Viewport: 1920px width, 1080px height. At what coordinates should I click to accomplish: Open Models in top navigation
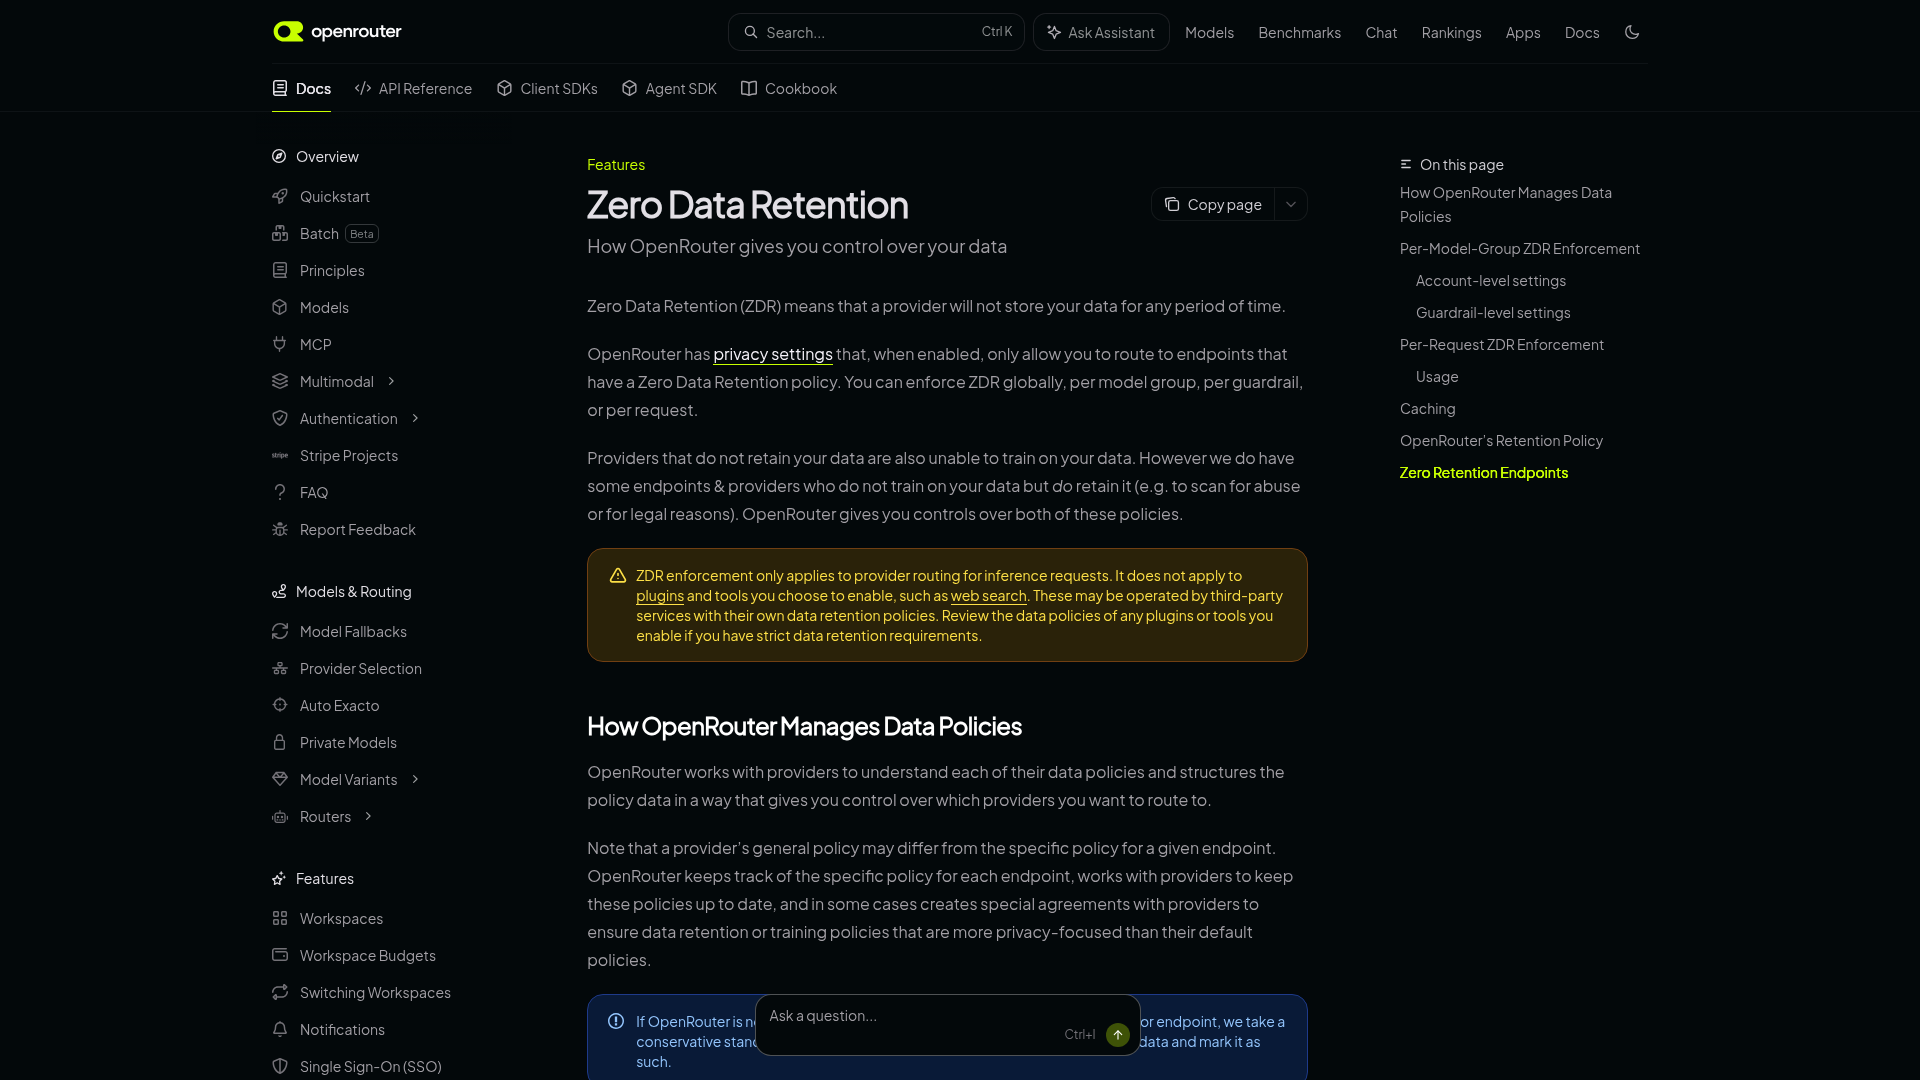point(1209,32)
